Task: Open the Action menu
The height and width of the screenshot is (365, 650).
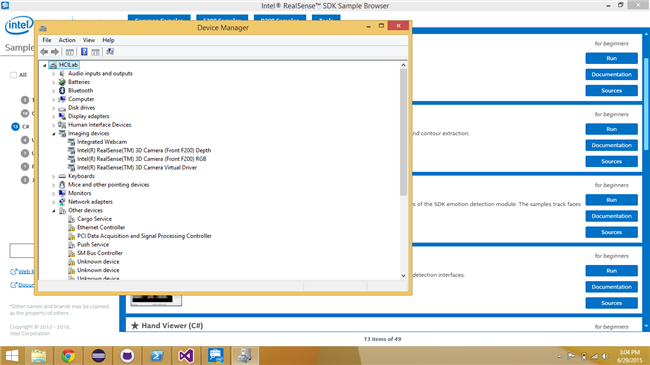Action: pyautogui.click(x=67, y=40)
